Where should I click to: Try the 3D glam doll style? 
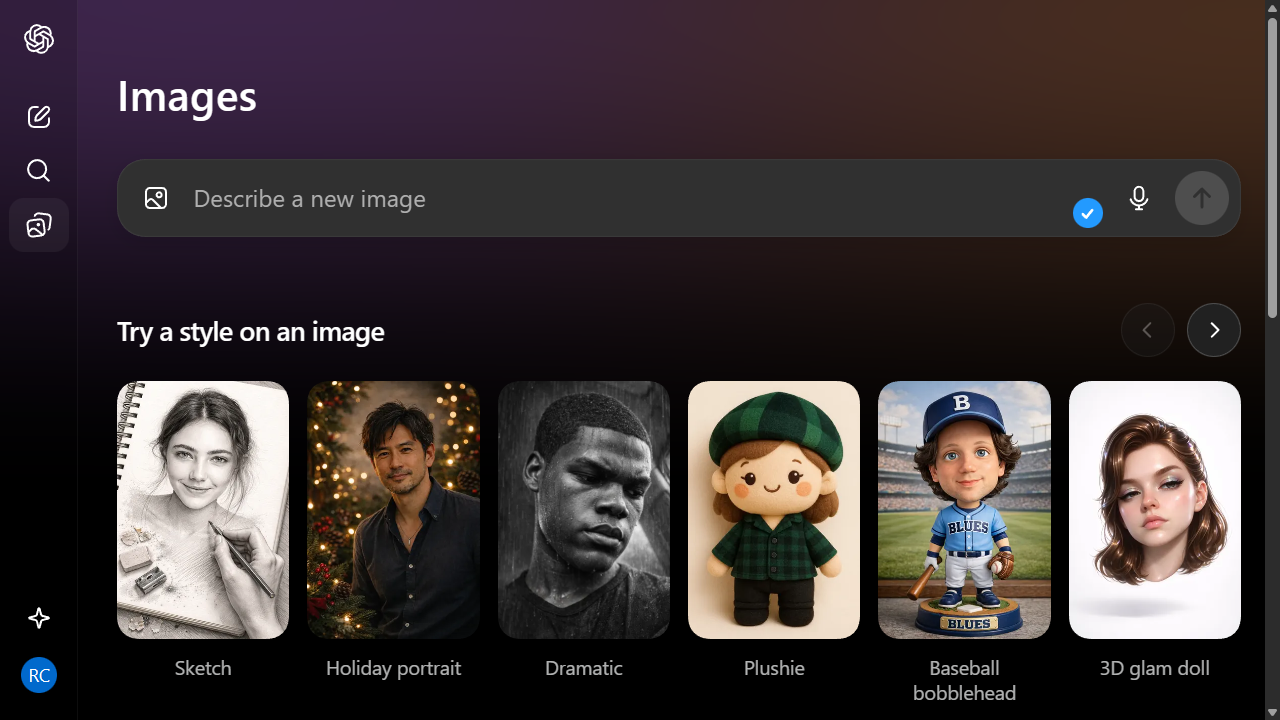click(1154, 510)
